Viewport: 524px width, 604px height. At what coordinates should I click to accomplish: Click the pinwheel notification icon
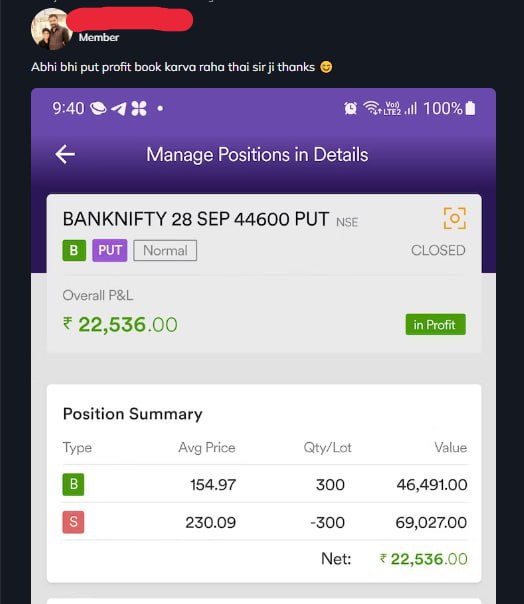139,109
